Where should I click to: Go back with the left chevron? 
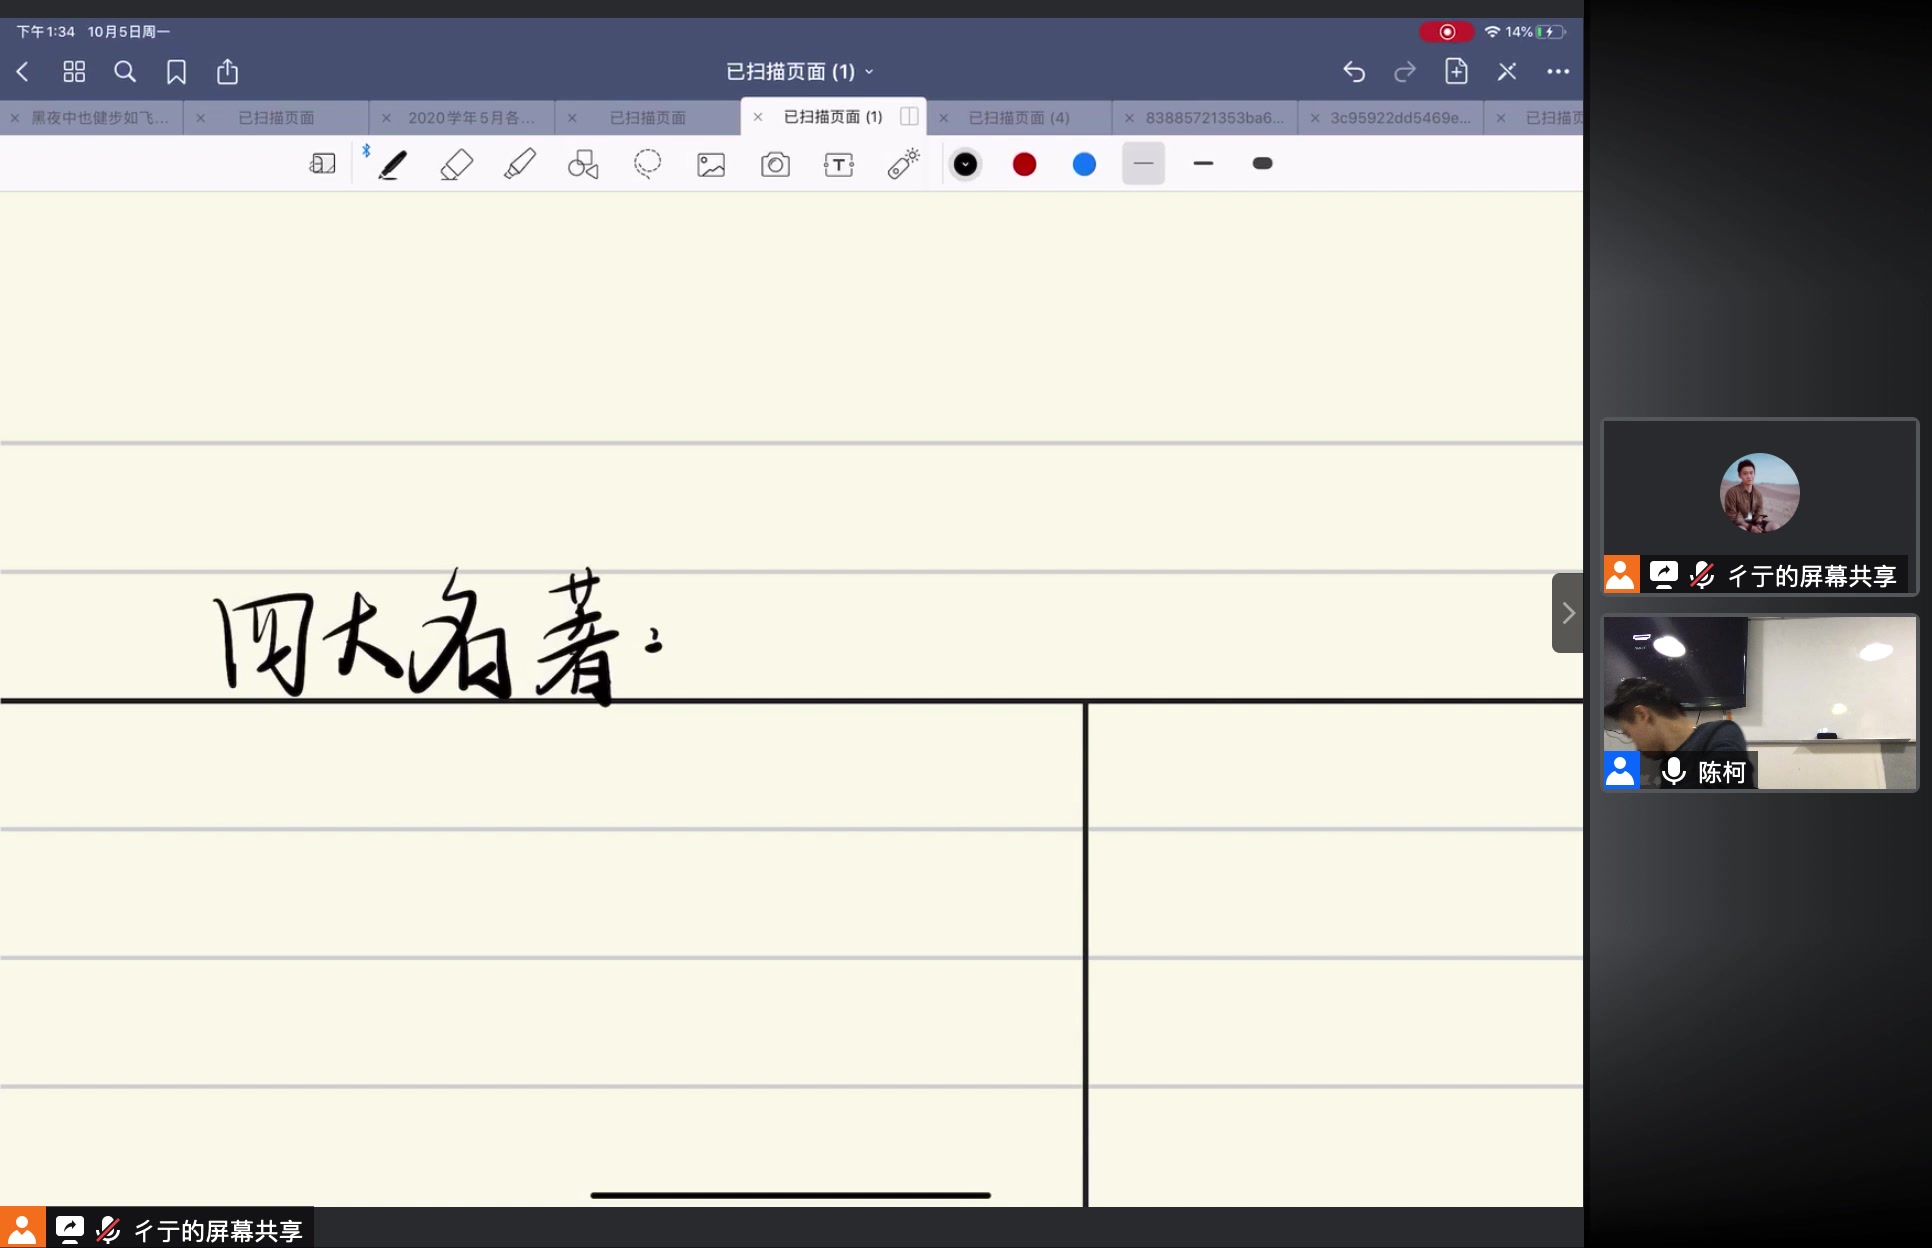pyautogui.click(x=23, y=72)
